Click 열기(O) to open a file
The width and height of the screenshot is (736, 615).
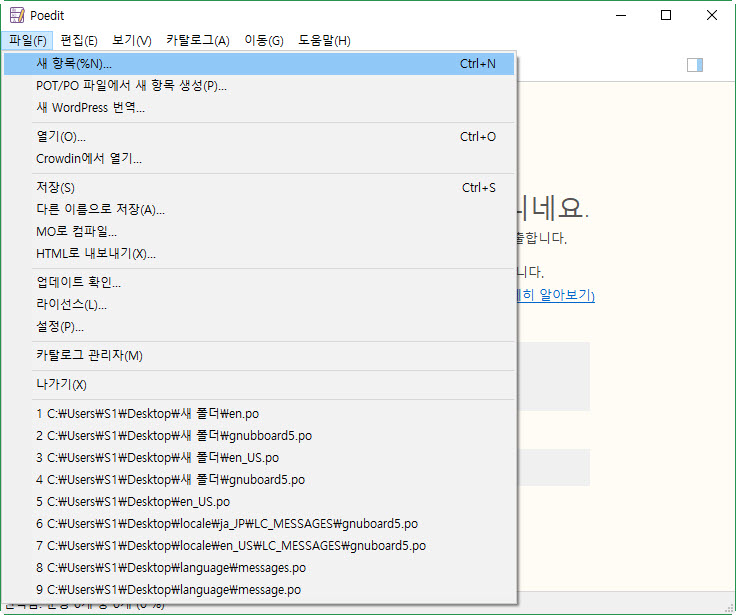[60, 137]
